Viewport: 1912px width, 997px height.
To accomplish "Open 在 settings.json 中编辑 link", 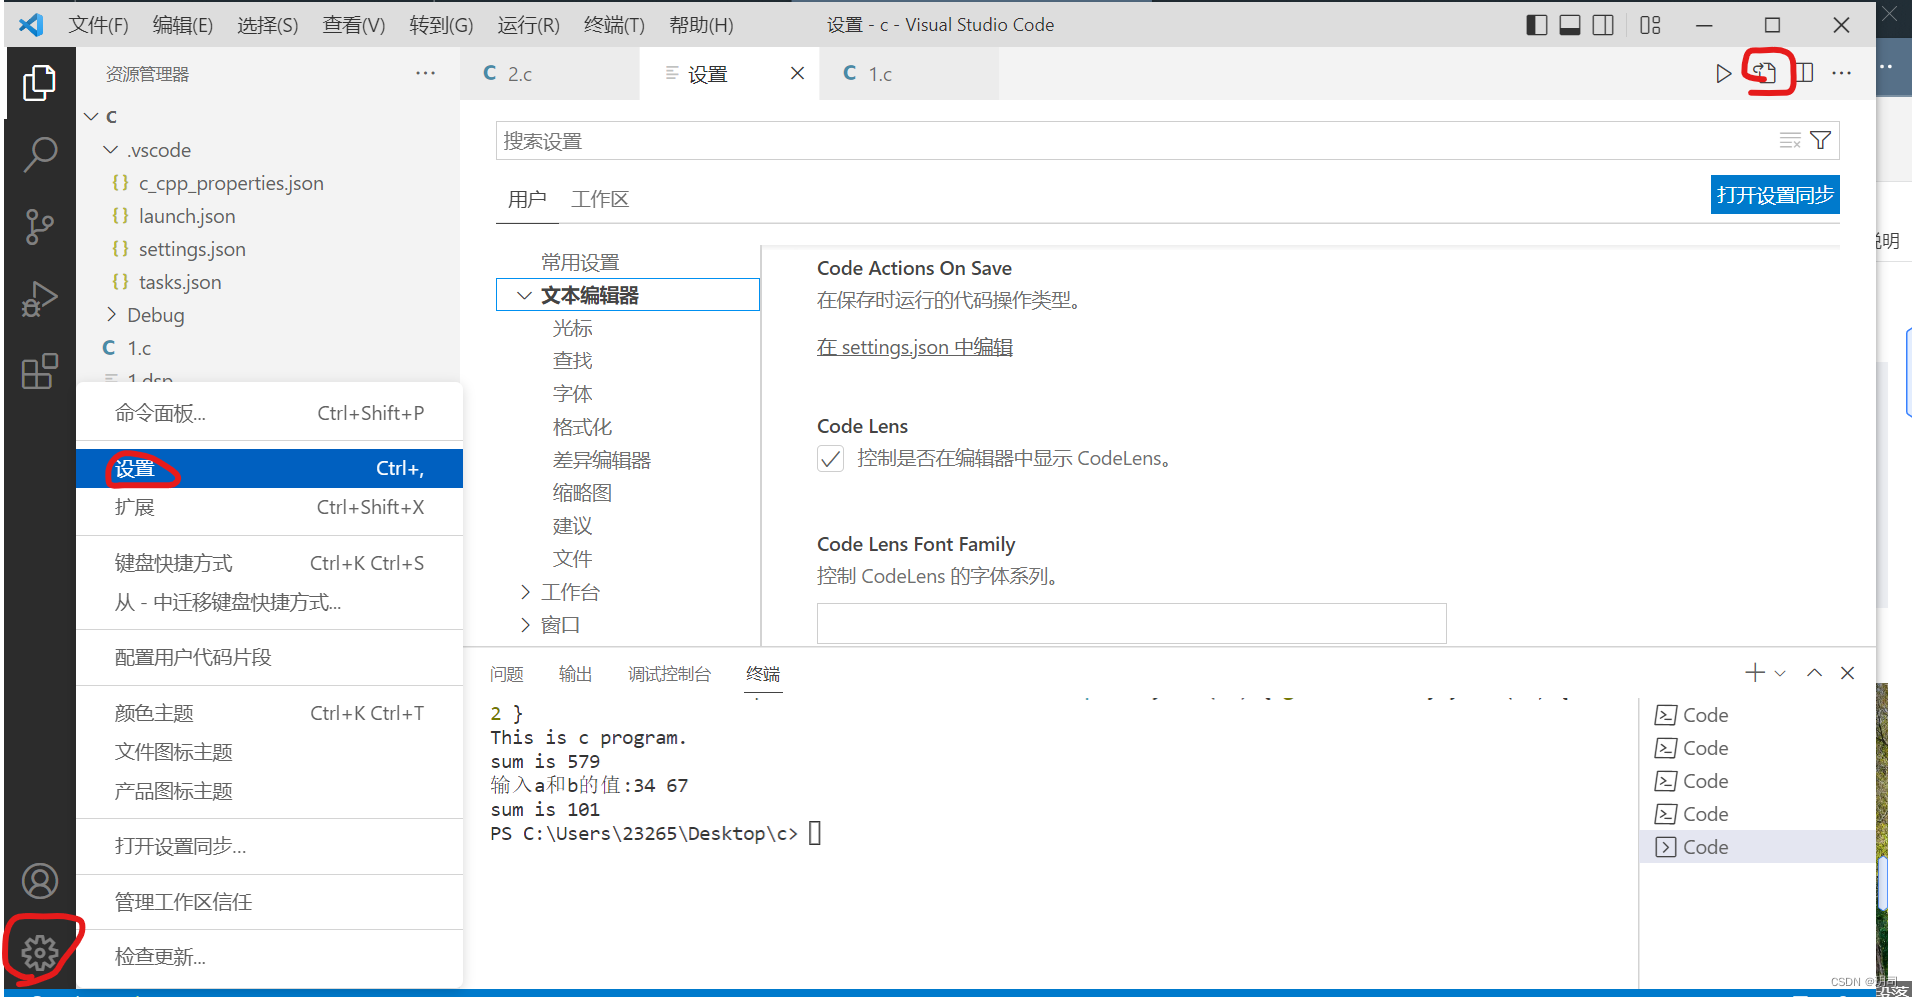I will click(915, 347).
